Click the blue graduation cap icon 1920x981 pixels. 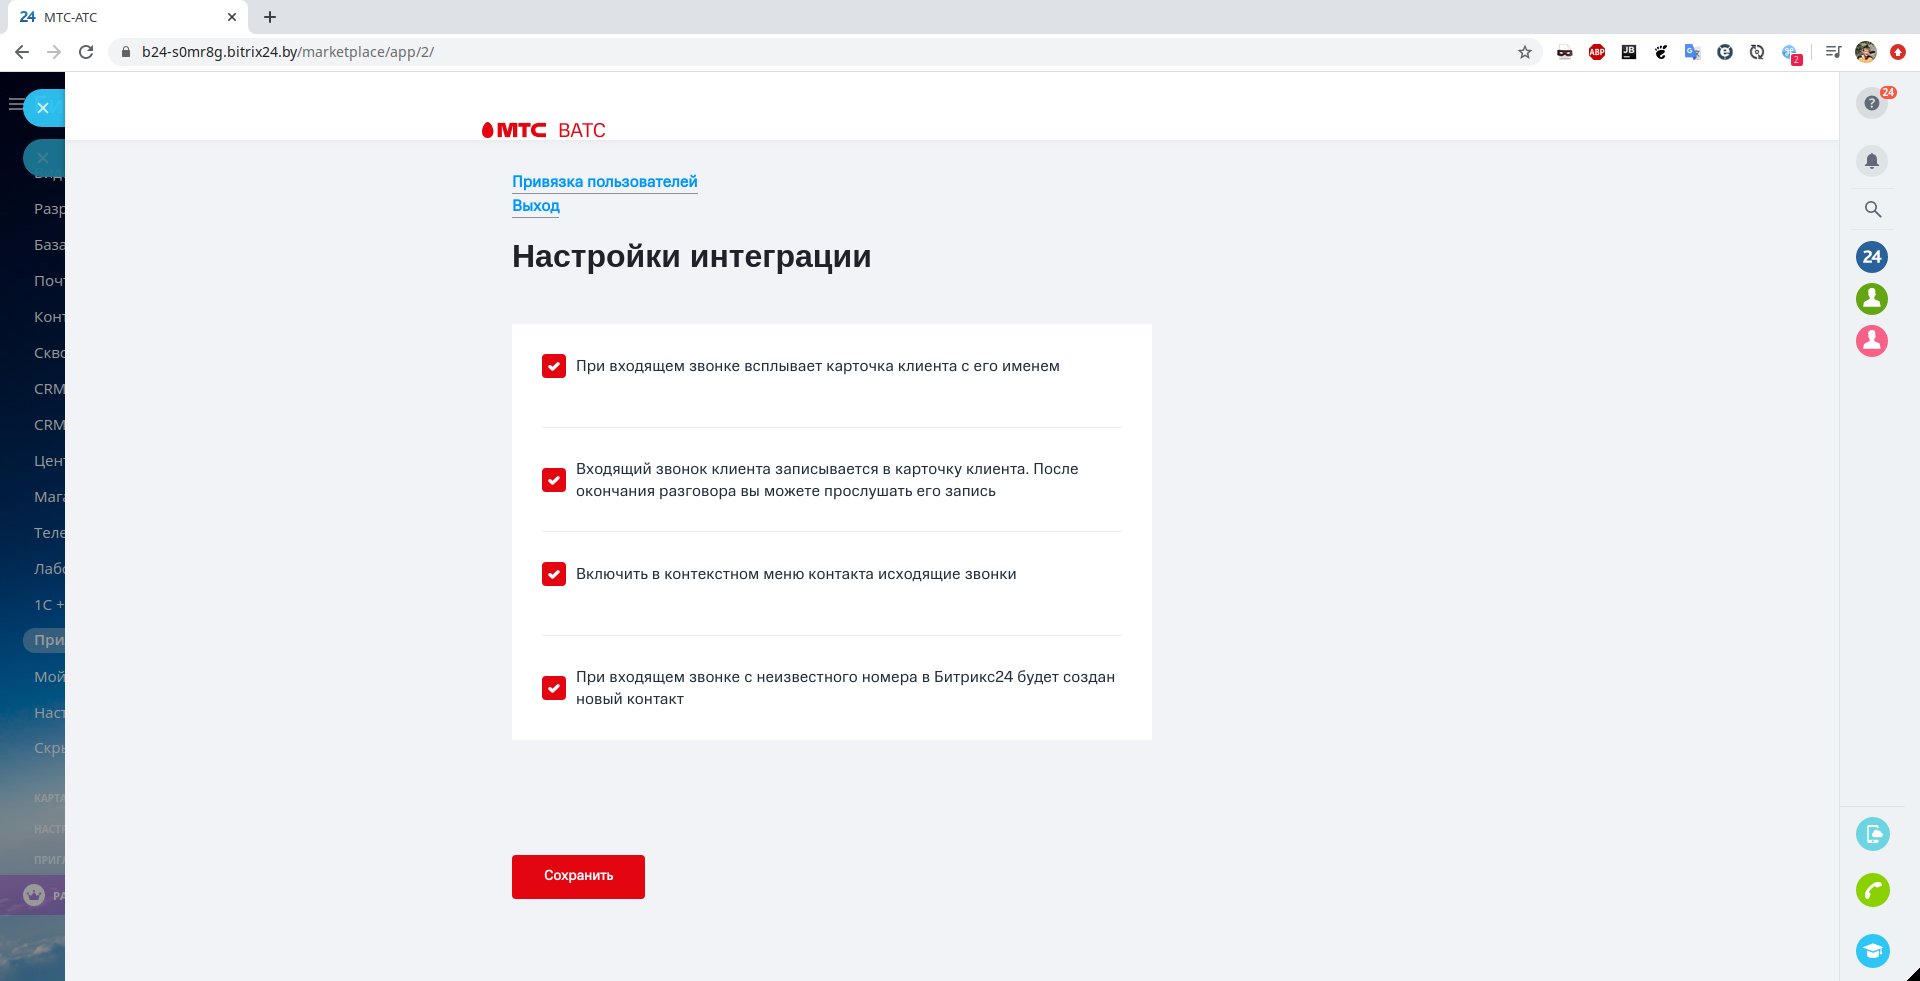[1873, 950]
